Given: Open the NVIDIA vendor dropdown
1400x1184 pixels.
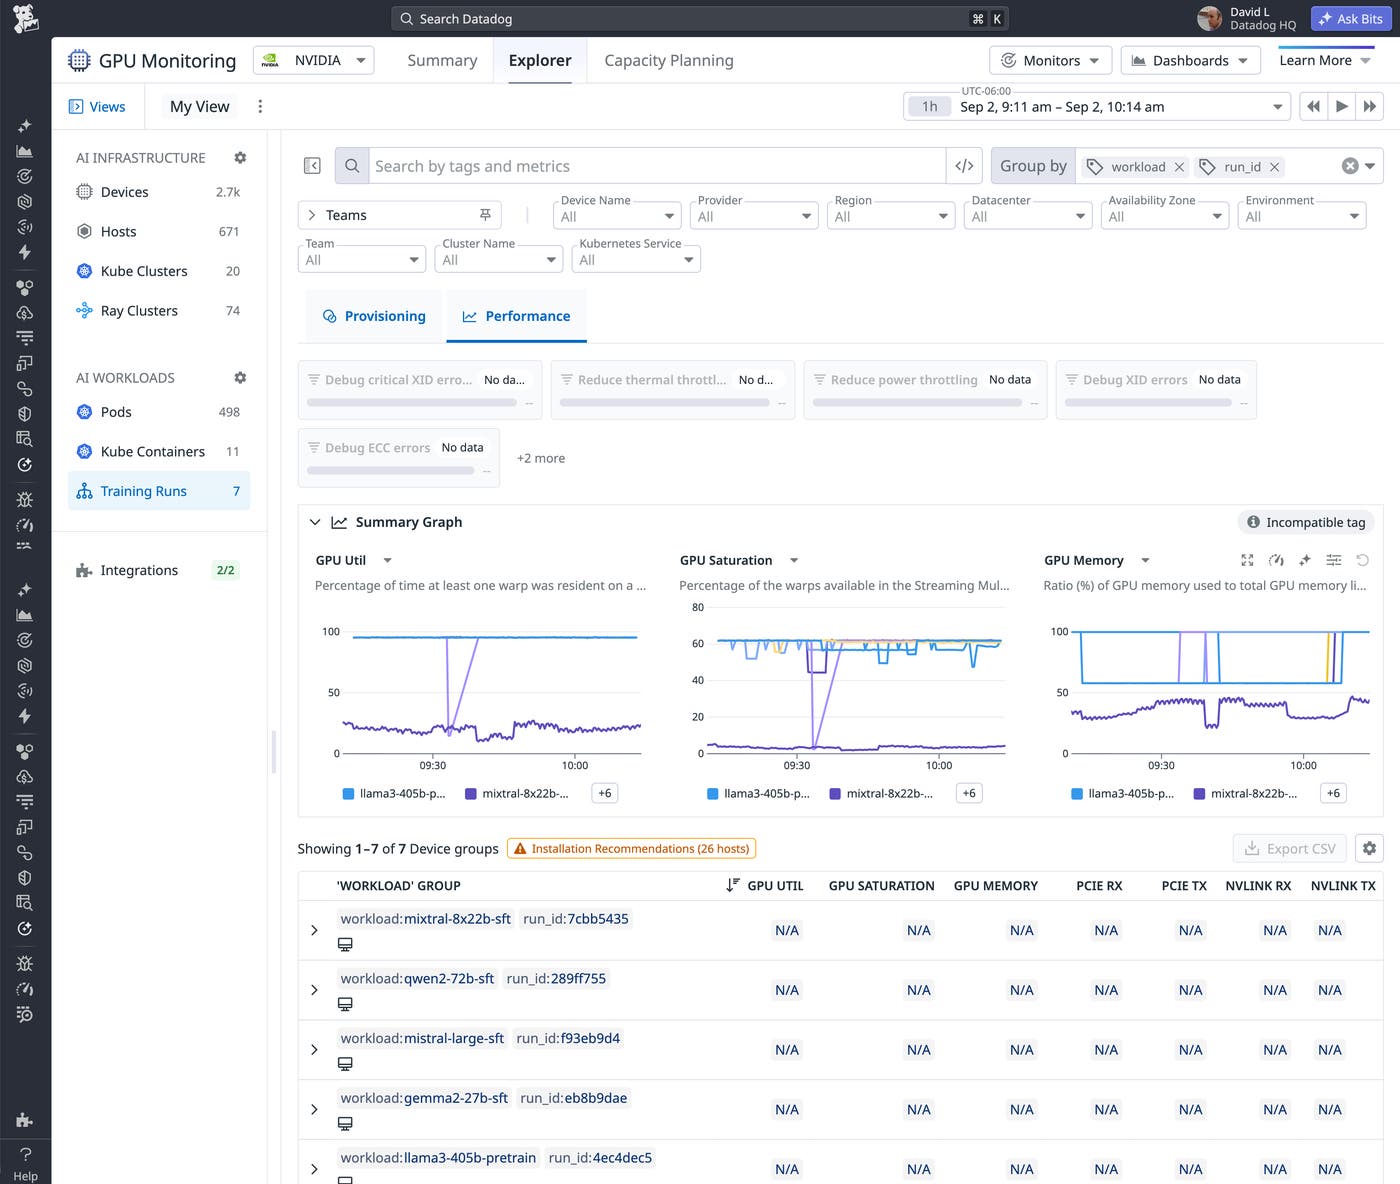Looking at the screenshot, I should (x=313, y=61).
